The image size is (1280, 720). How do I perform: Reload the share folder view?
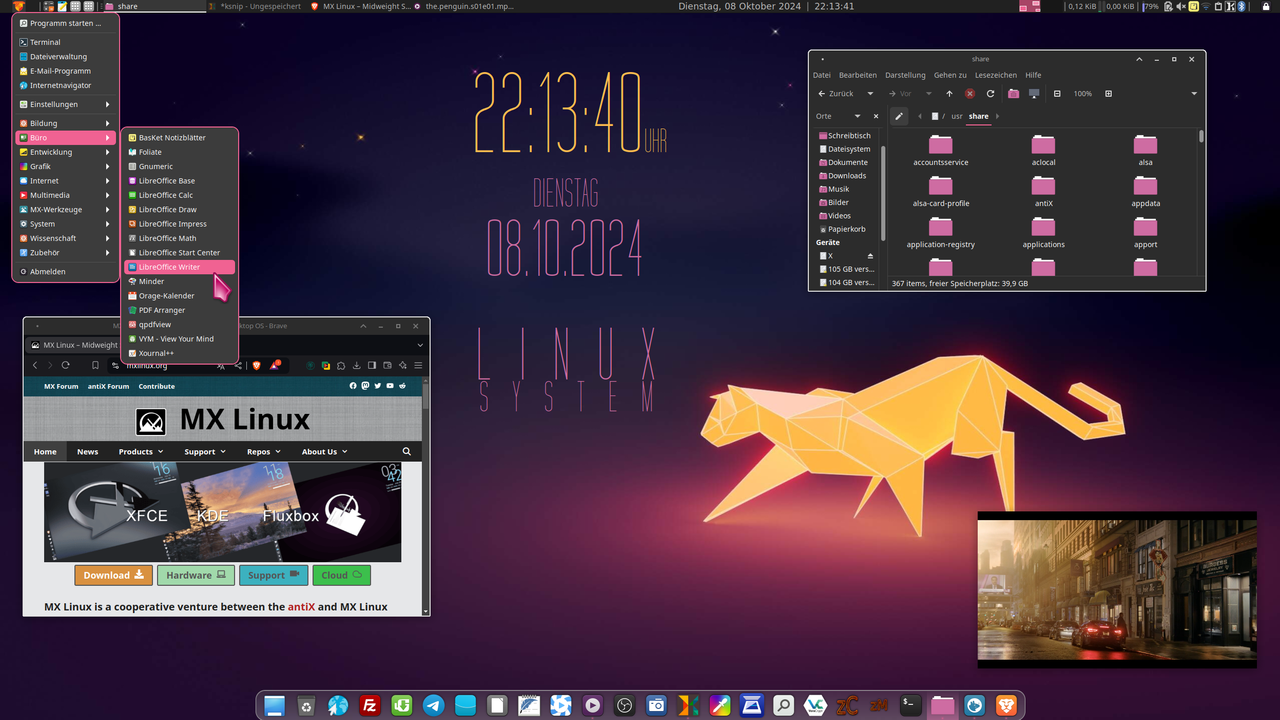(x=990, y=93)
